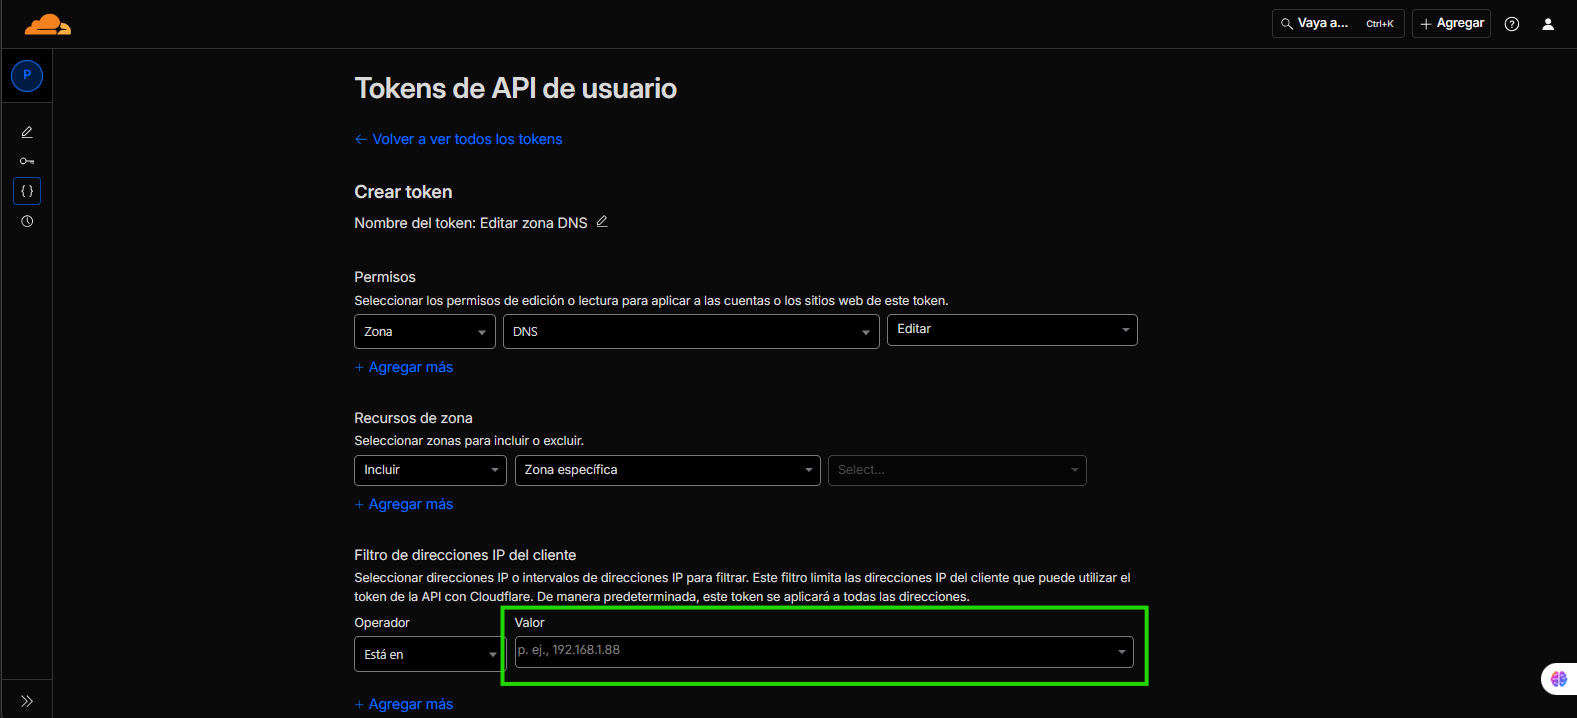Viewport: 1577px width, 718px height.
Task: Click the floating brain assistant icon
Action: coord(1558,679)
